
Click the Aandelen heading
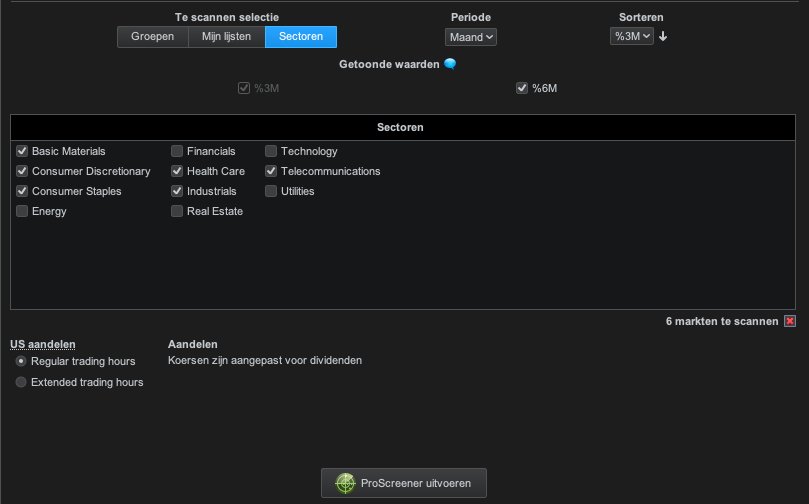click(192, 344)
